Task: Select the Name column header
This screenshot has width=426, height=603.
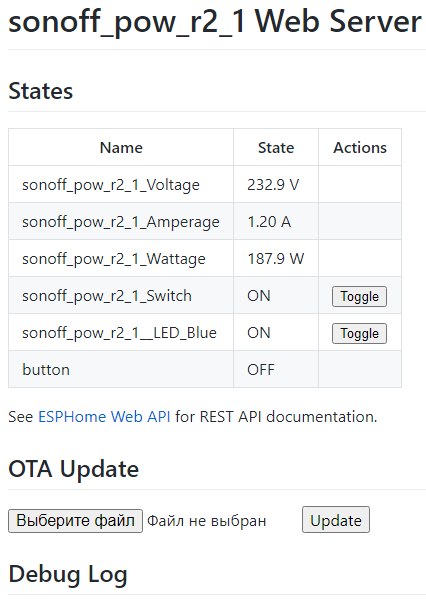Action: click(x=121, y=148)
